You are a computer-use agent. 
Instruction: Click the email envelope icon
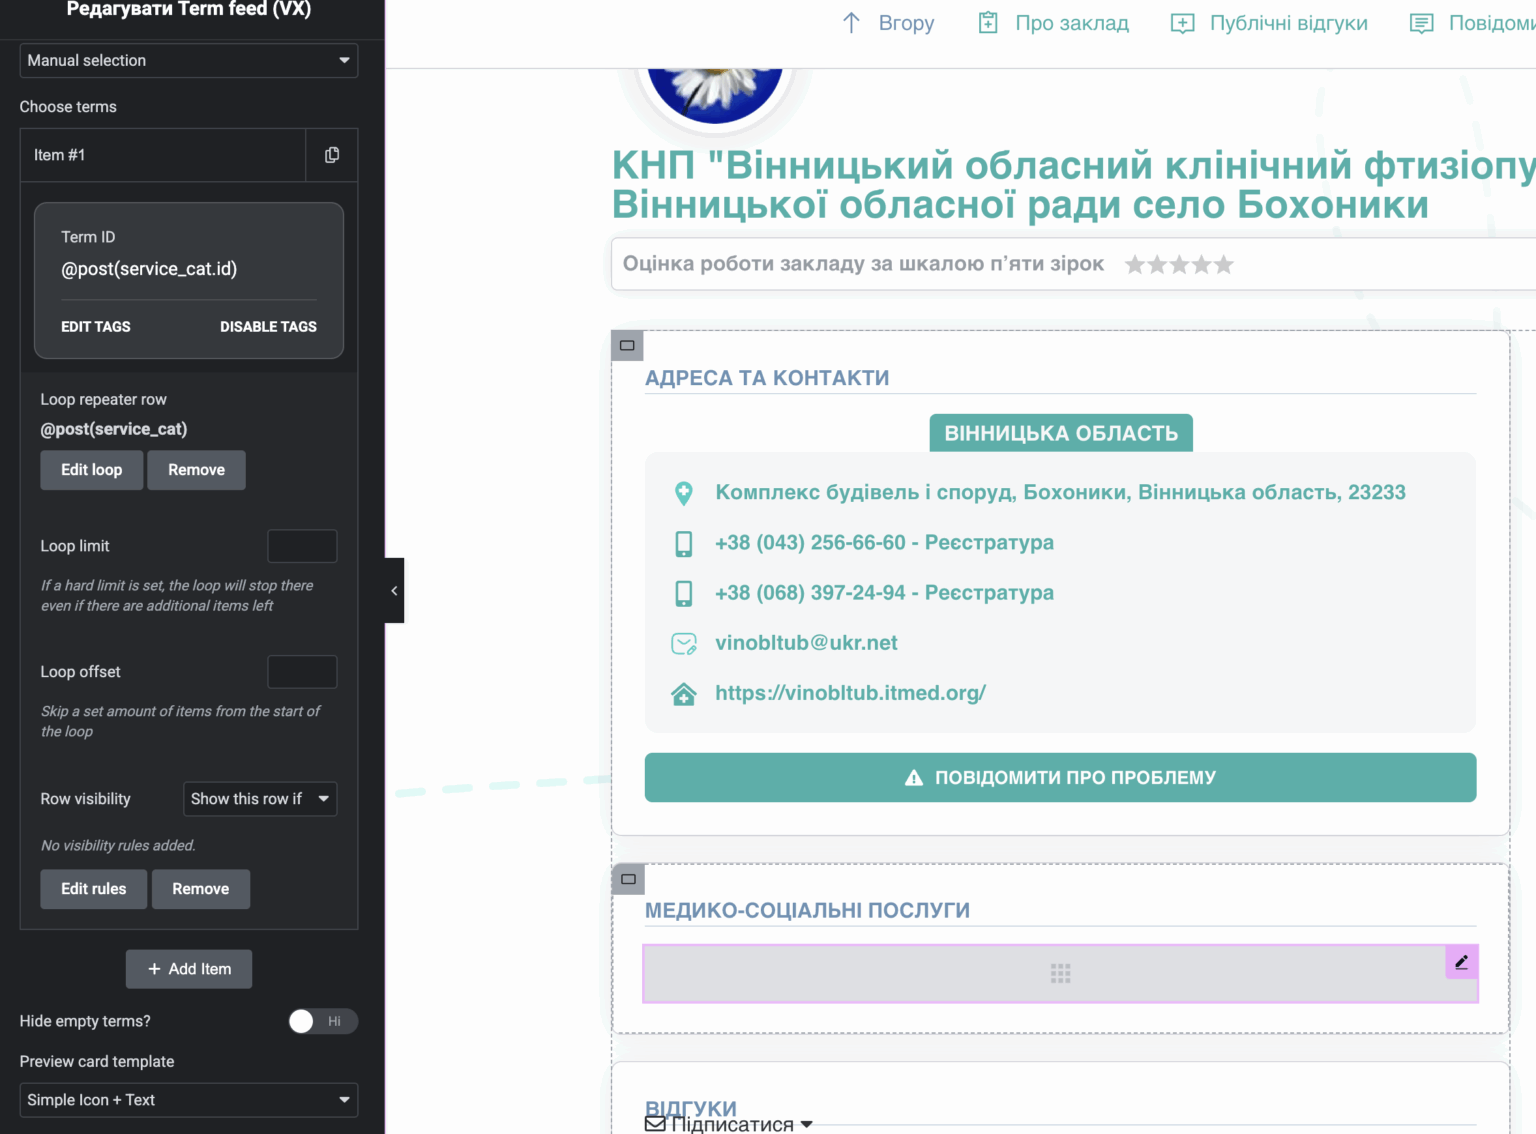tap(684, 644)
